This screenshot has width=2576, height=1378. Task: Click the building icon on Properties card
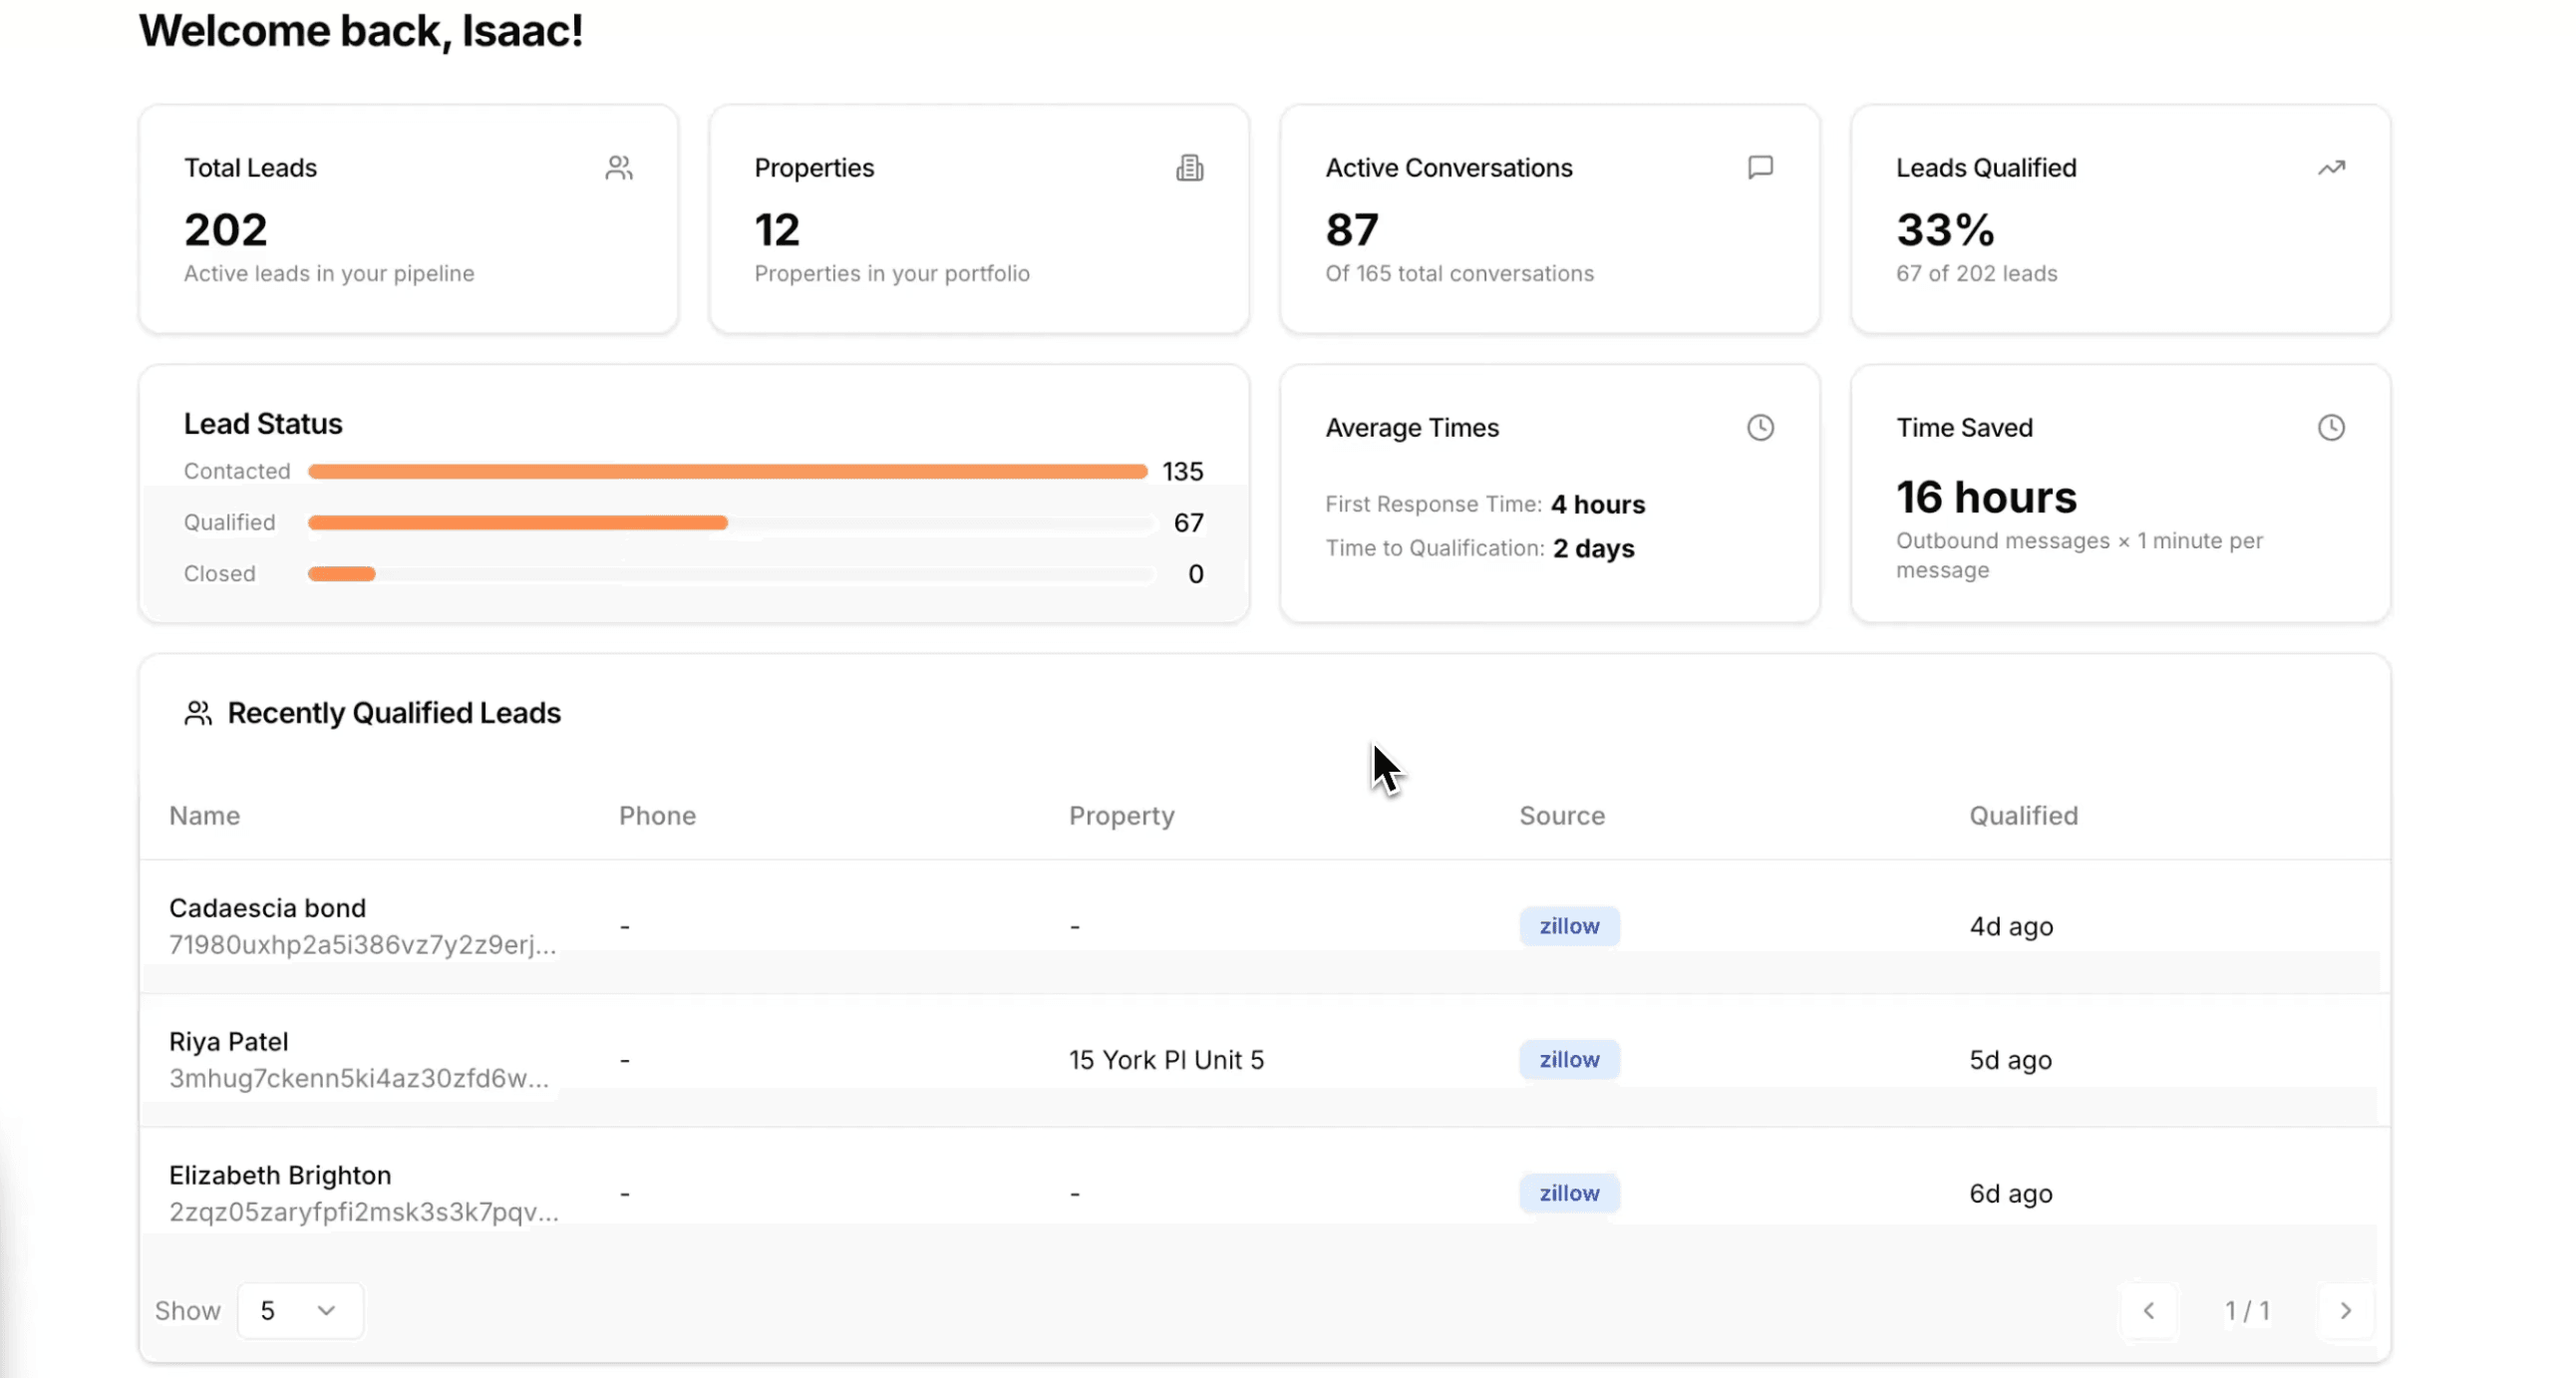point(1189,168)
